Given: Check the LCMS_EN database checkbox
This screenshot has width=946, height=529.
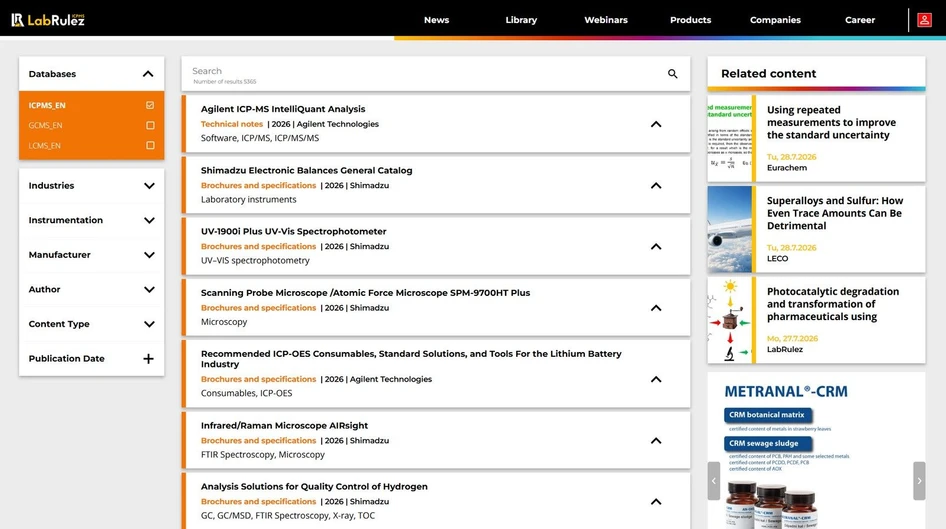Looking at the screenshot, I should (150, 145).
